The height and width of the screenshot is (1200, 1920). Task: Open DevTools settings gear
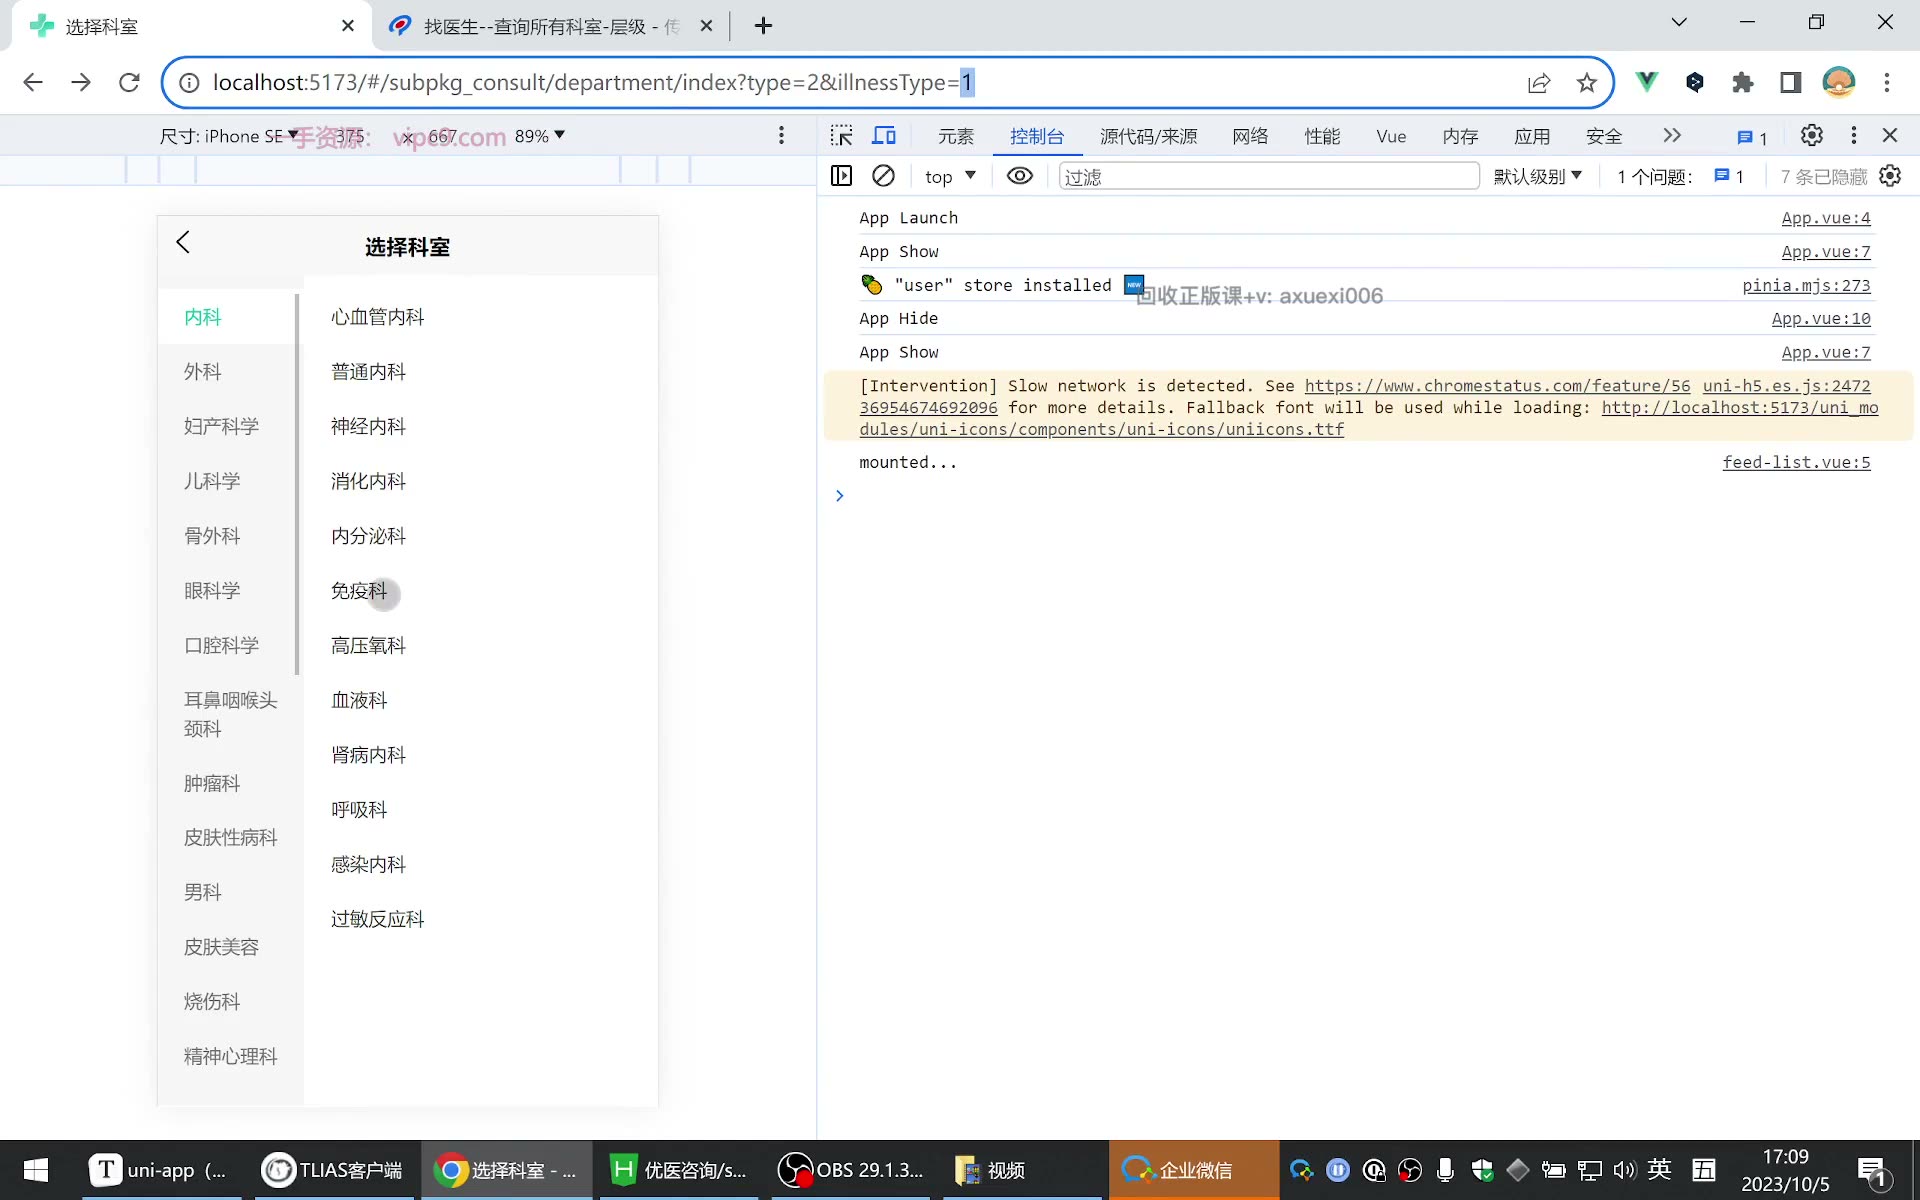(x=1811, y=135)
